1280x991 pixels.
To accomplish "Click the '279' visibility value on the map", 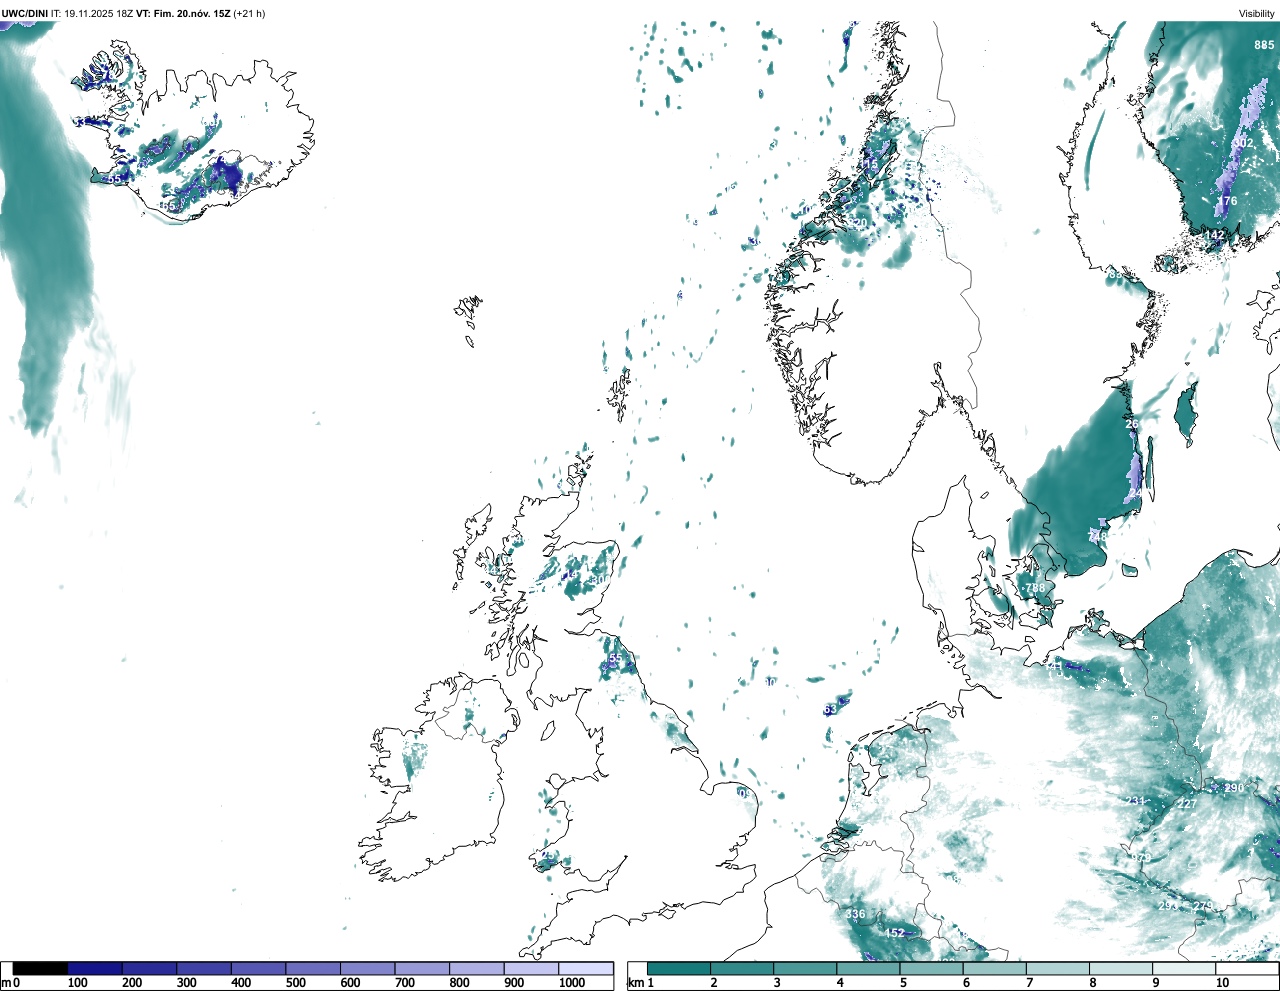I will (x=1203, y=906).
